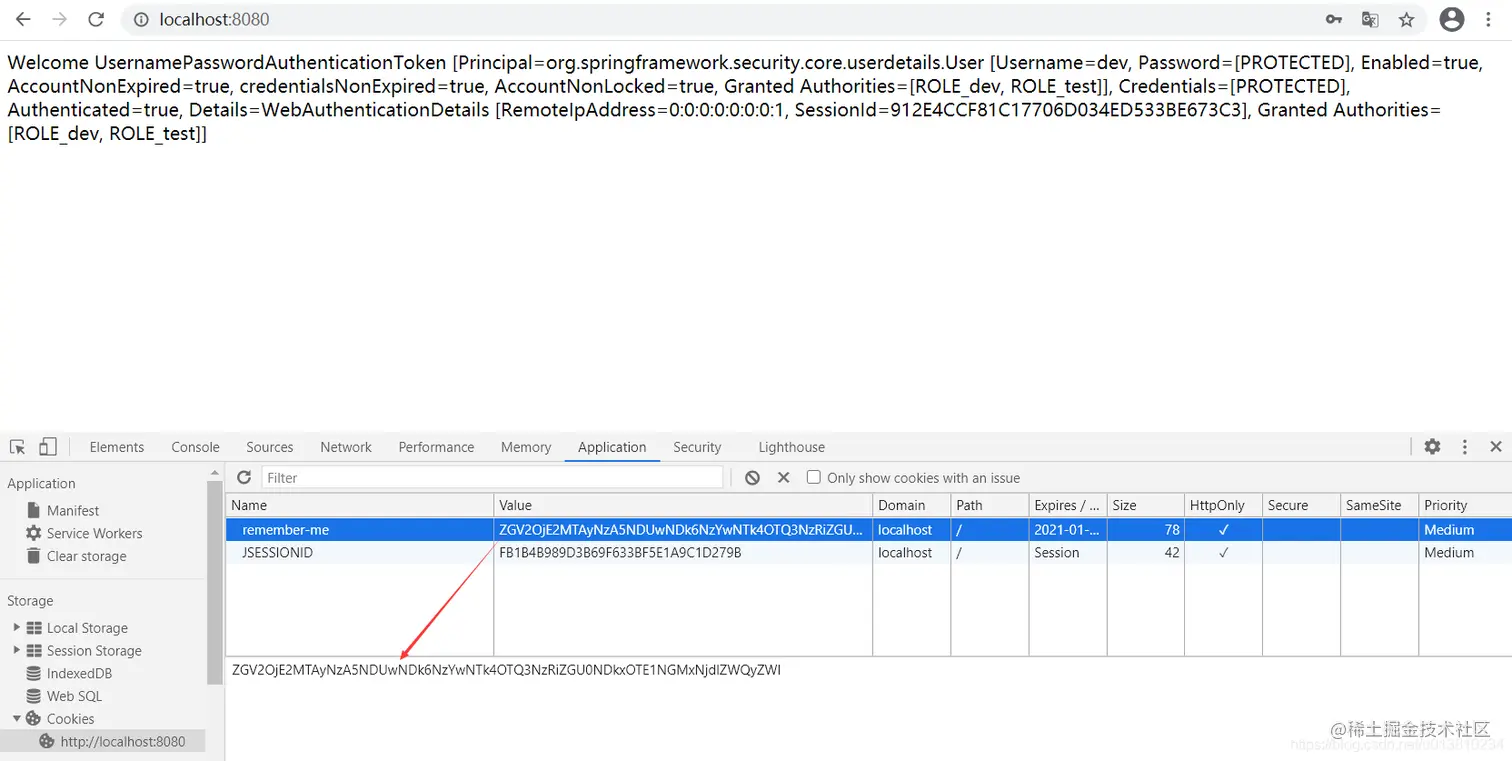Open the Chrome profile avatar
This screenshot has width=1512, height=761.
1451,19
